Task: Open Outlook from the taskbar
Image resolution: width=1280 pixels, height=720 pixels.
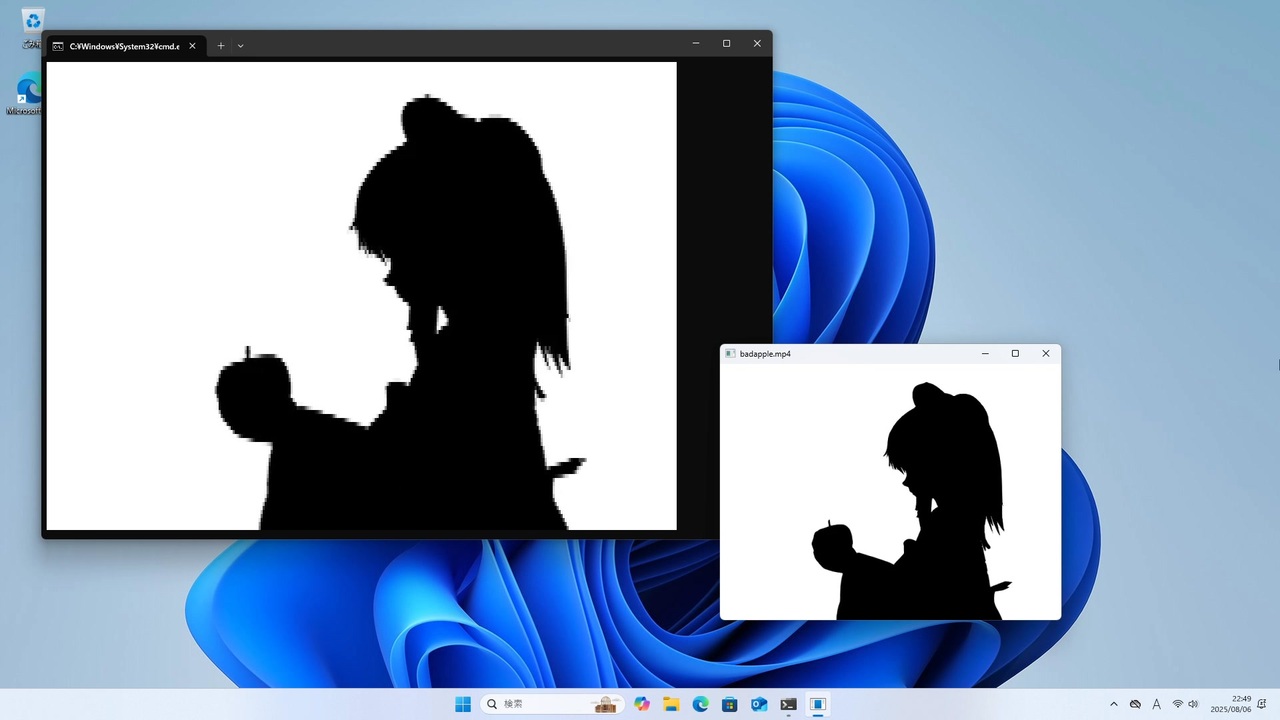Action: (x=759, y=704)
